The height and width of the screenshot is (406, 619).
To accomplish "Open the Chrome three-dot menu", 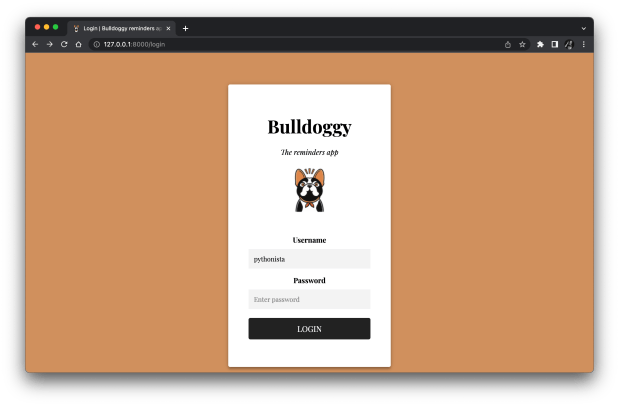I will pyautogui.click(x=583, y=44).
